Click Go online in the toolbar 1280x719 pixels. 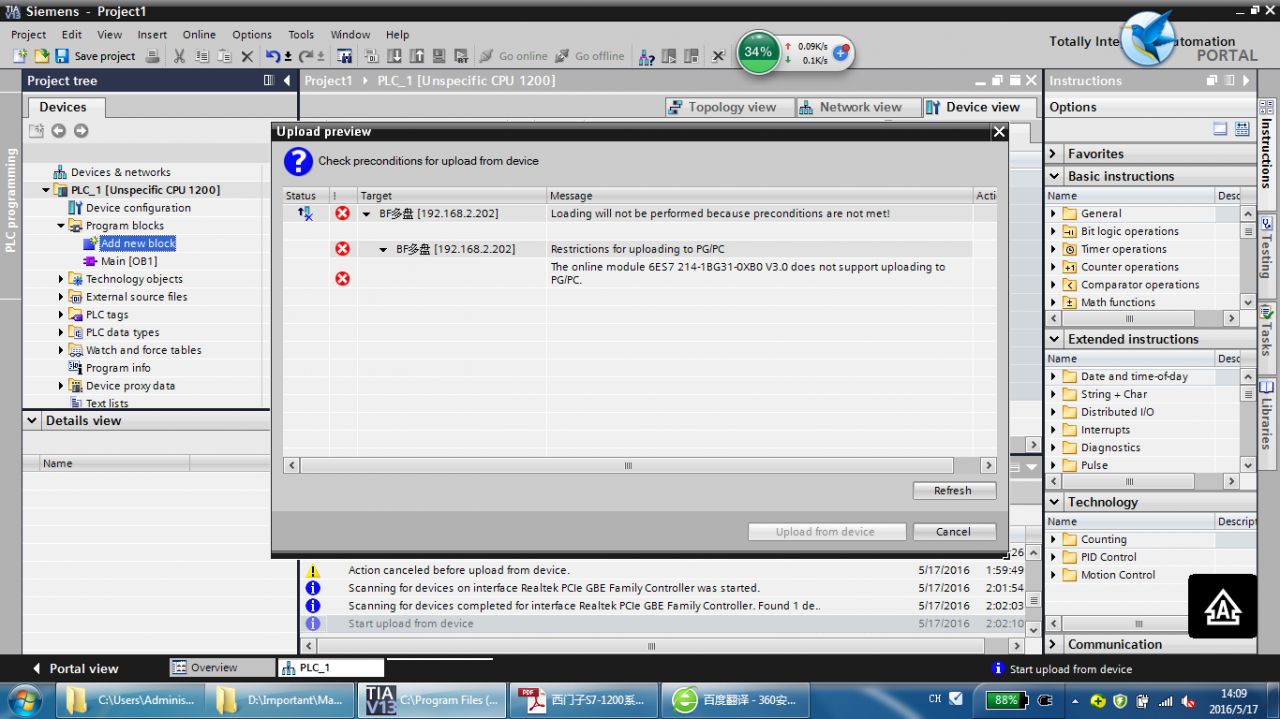pos(513,56)
